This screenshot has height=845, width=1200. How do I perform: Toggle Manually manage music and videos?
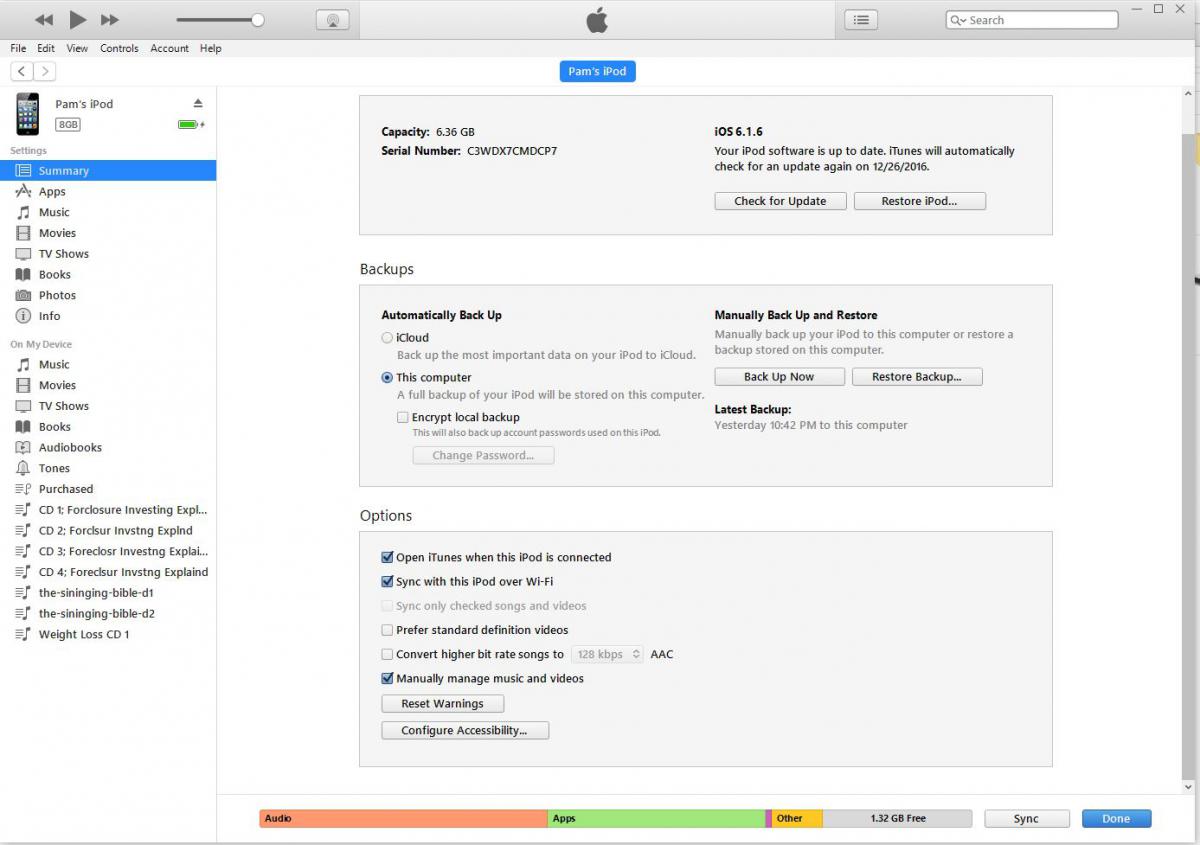pyautogui.click(x=387, y=678)
